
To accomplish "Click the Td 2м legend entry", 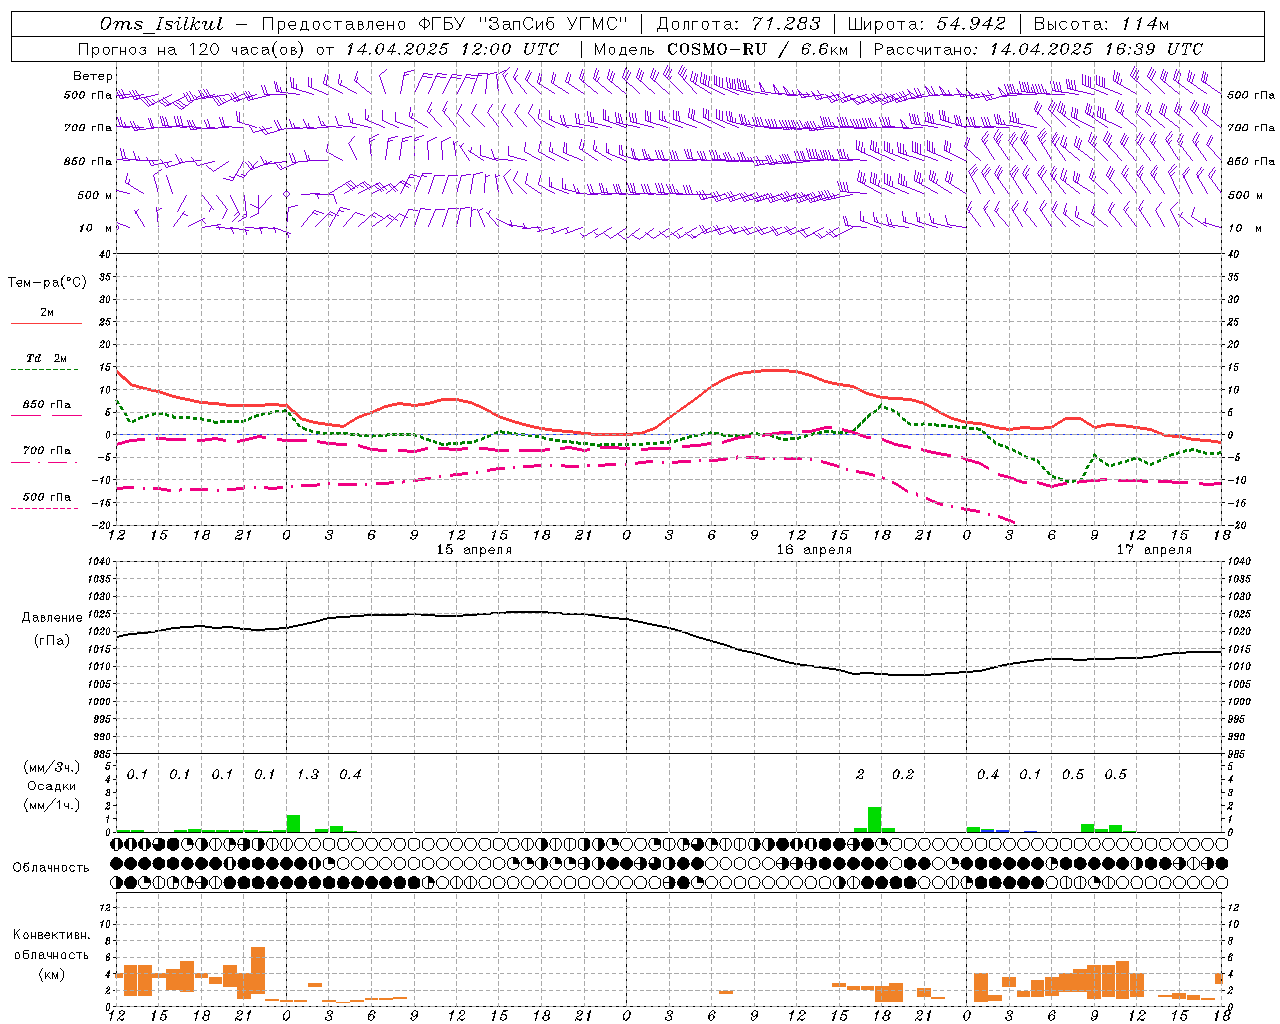I will (47, 358).
